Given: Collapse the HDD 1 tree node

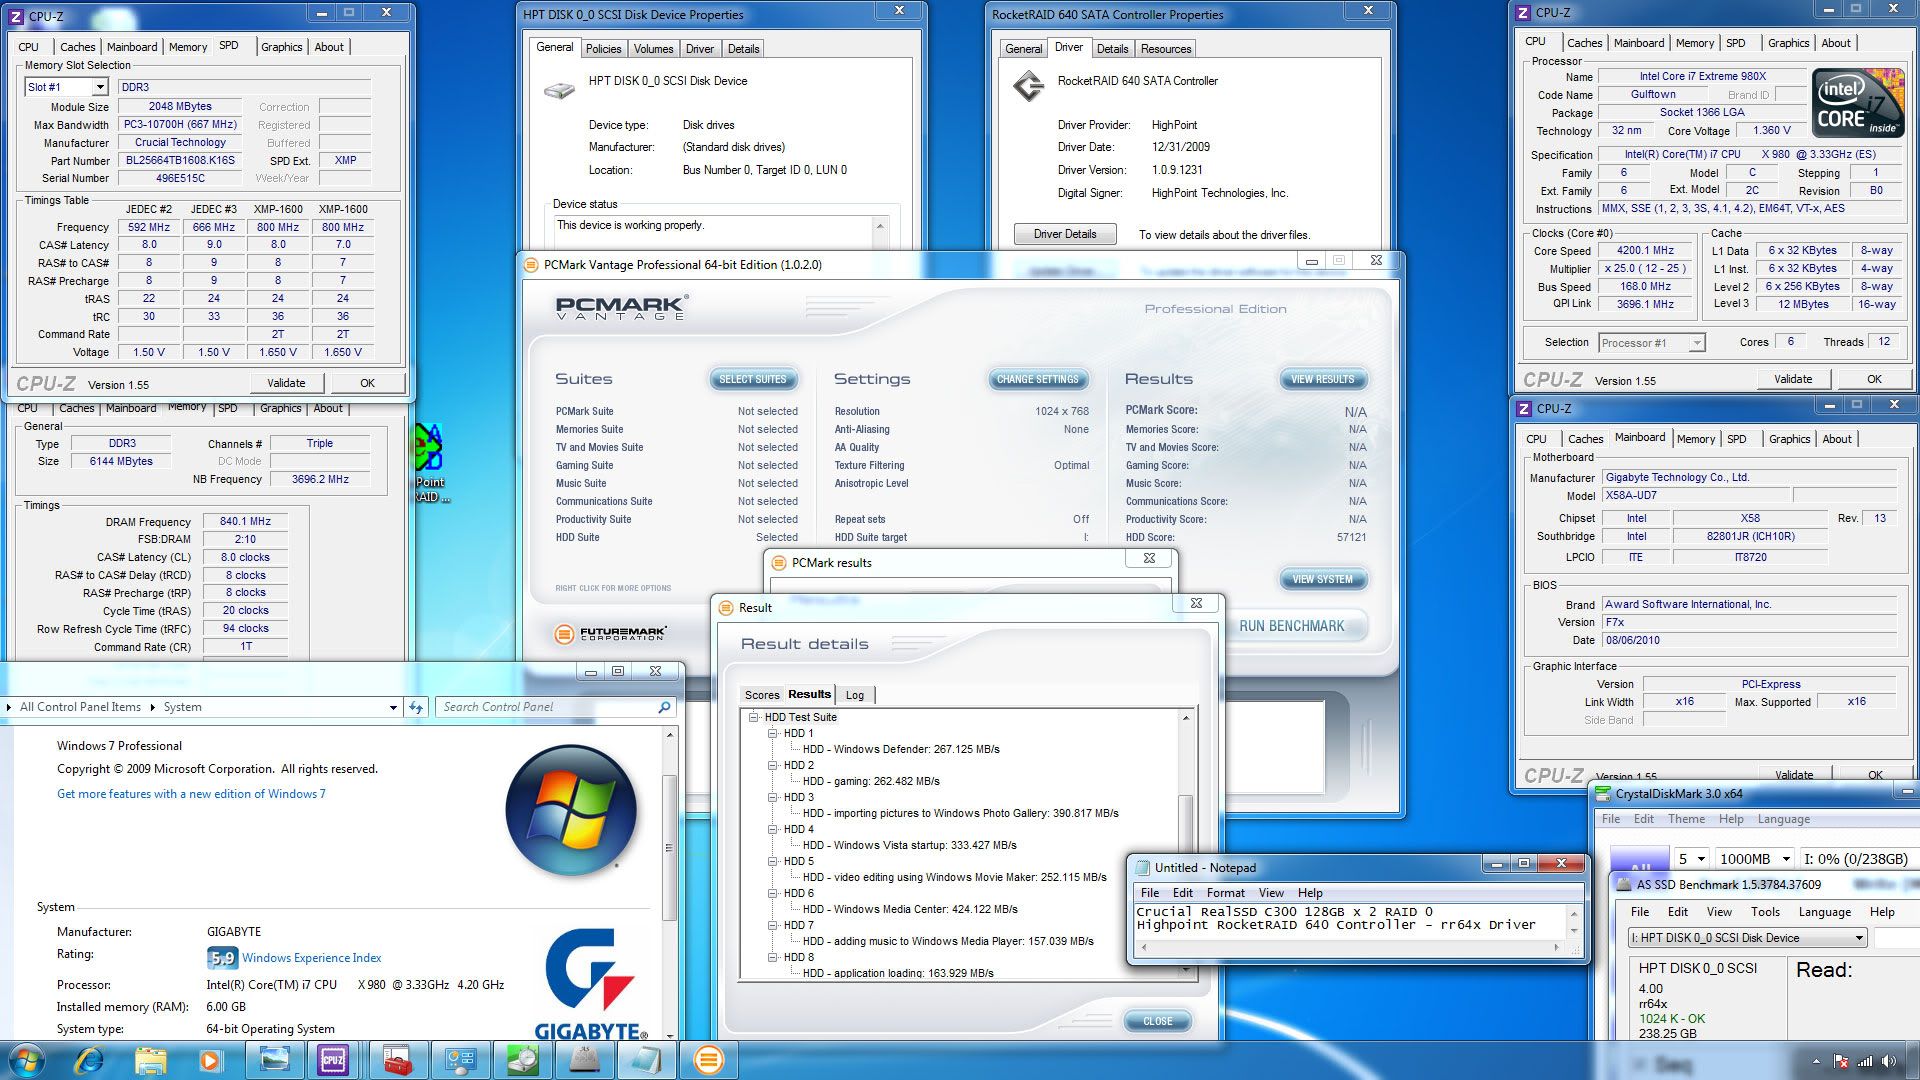Looking at the screenshot, I should coord(773,733).
